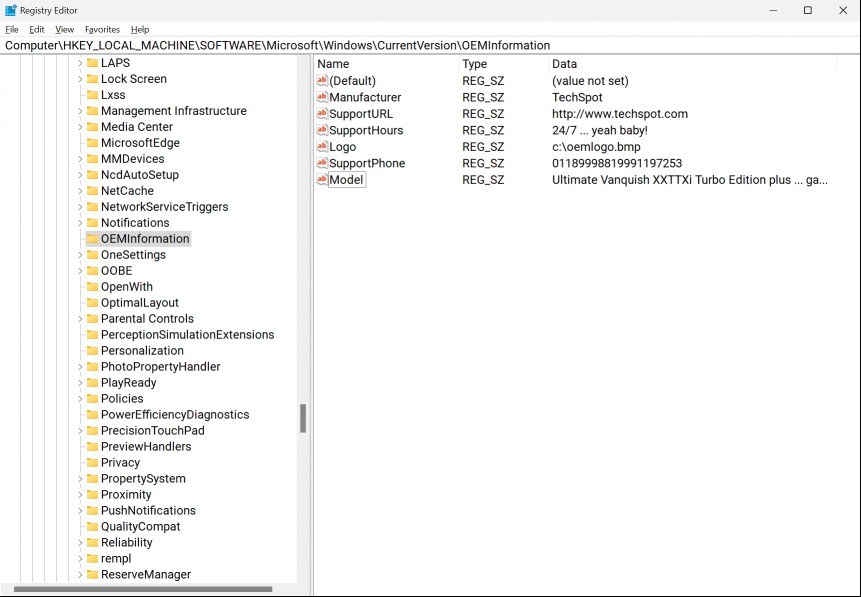Expand the PrecisionTouchPad key

[80, 430]
